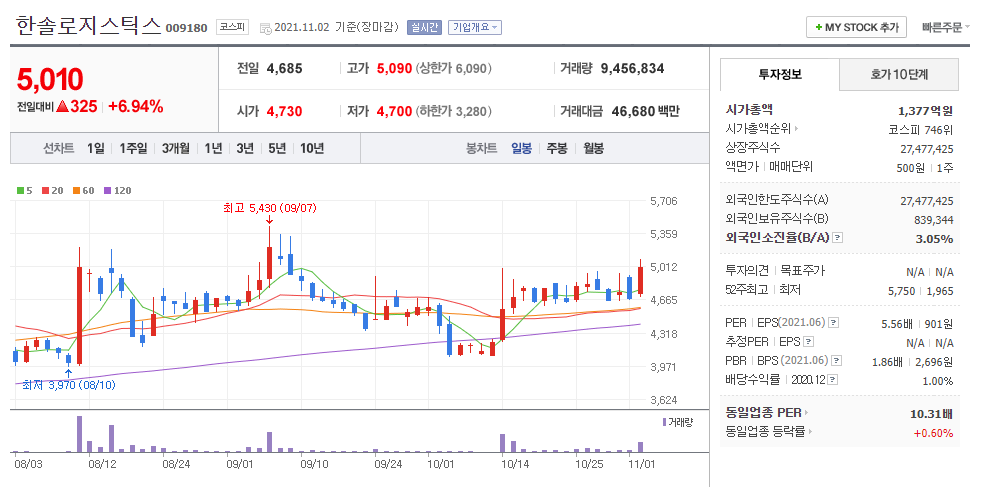Click help icon next to 배당수익률 2020.12

coord(832,380)
